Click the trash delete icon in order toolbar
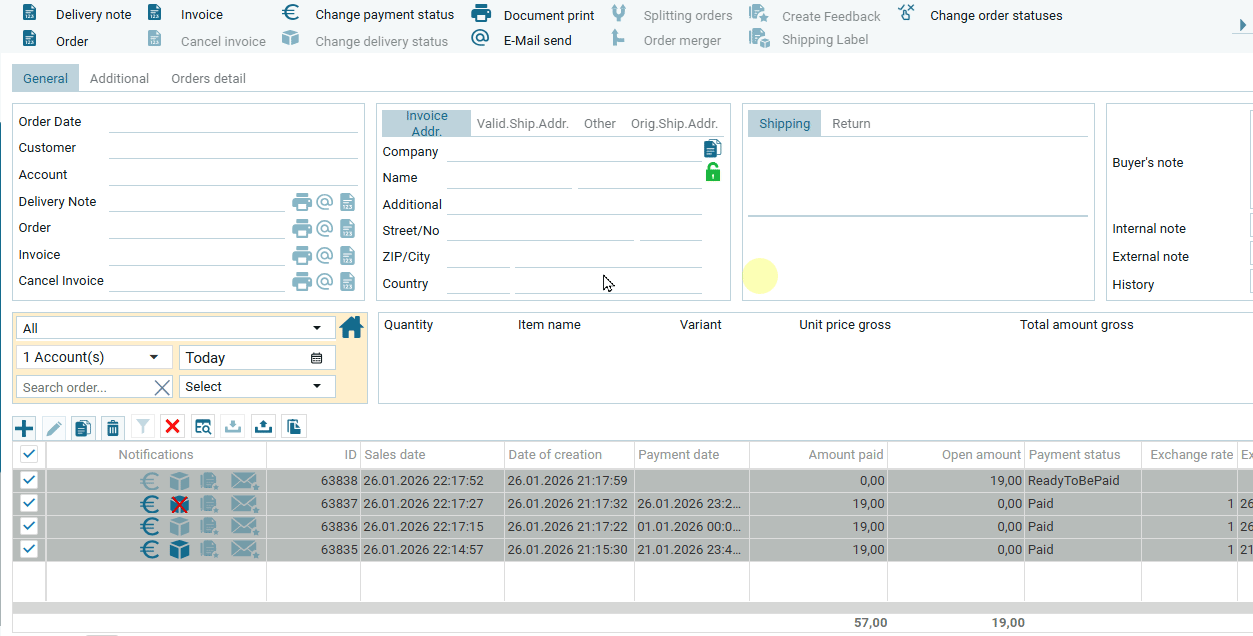 pyautogui.click(x=113, y=428)
